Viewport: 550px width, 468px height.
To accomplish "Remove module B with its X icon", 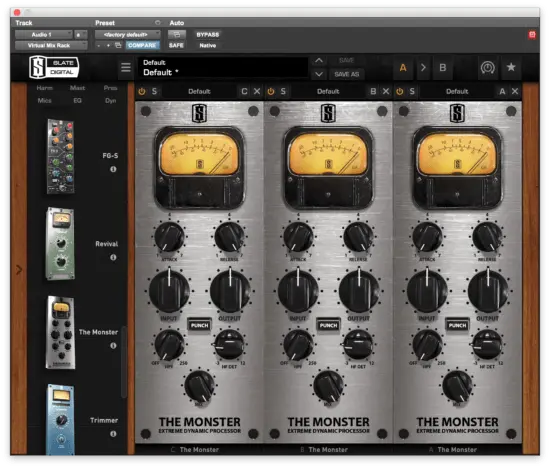I will tap(386, 91).
